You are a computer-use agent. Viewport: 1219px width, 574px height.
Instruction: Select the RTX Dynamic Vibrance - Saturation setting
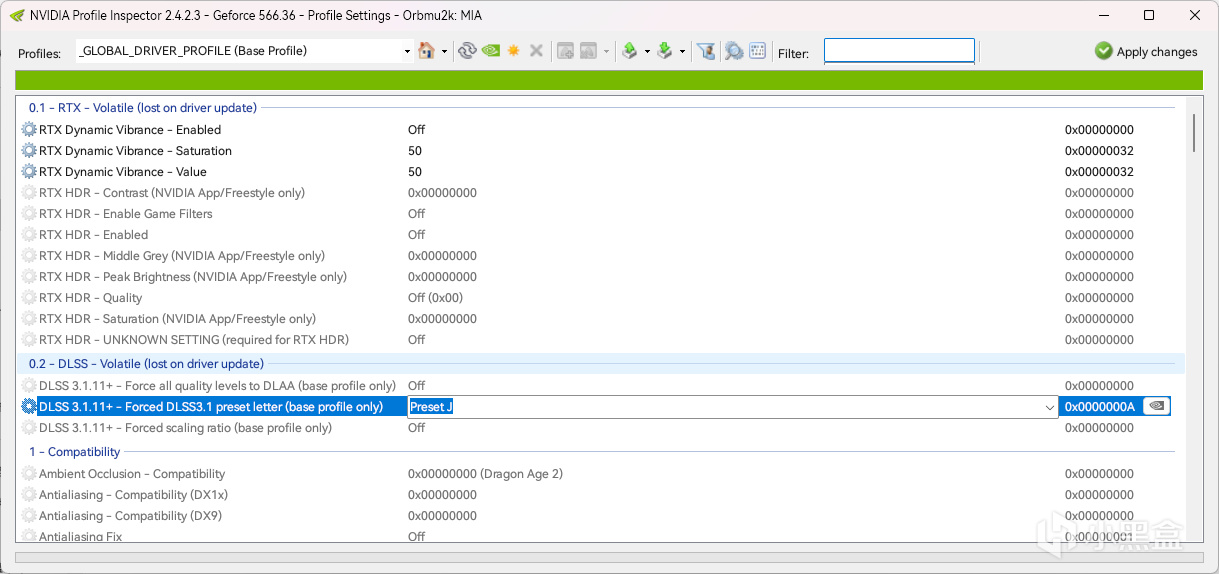click(x=135, y=151)
